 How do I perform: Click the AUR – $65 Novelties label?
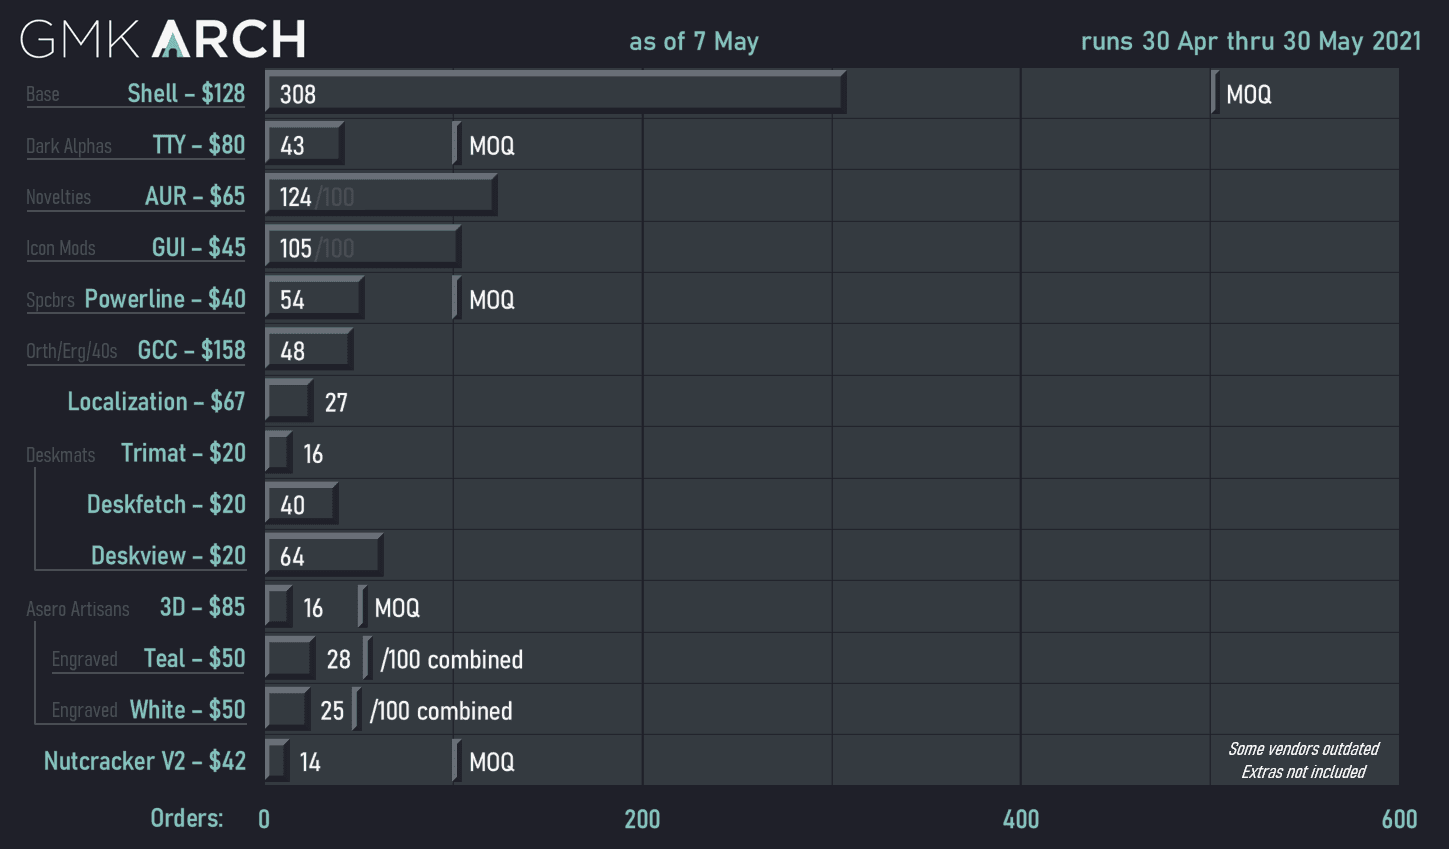(194, 196)
